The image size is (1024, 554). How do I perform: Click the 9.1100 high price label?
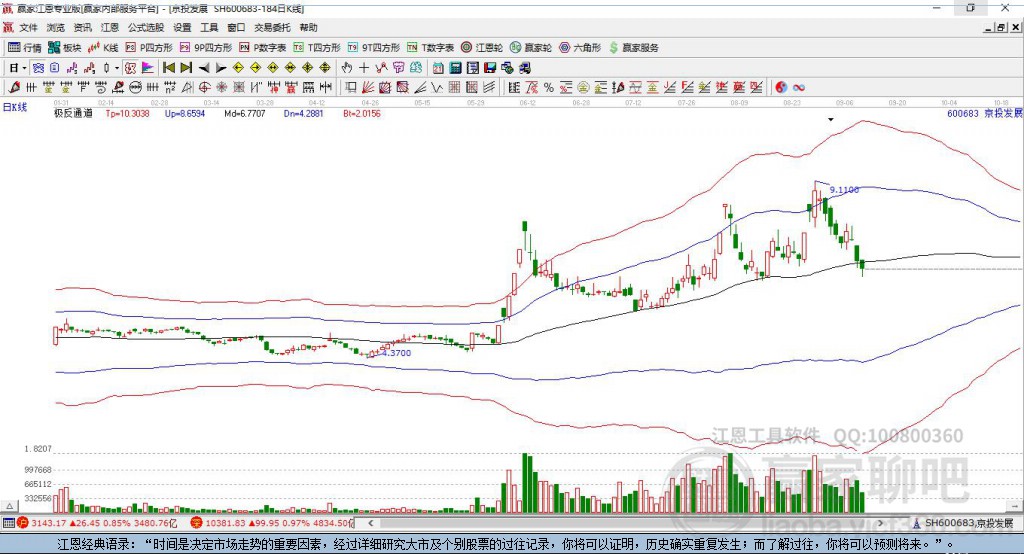pos(844,189)
